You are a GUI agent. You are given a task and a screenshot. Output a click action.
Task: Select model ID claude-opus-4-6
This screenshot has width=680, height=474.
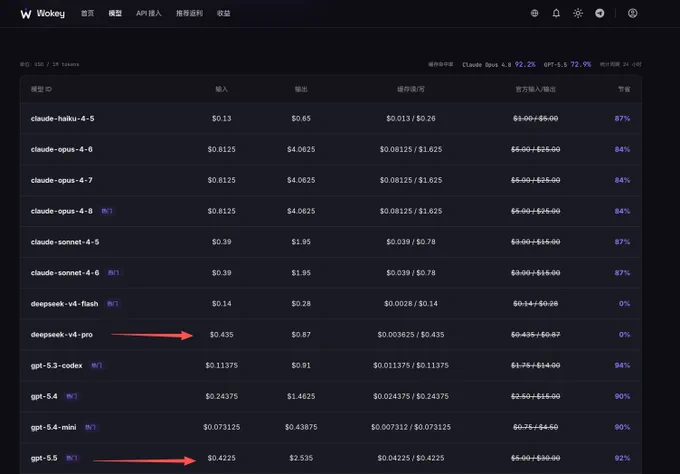62,149
